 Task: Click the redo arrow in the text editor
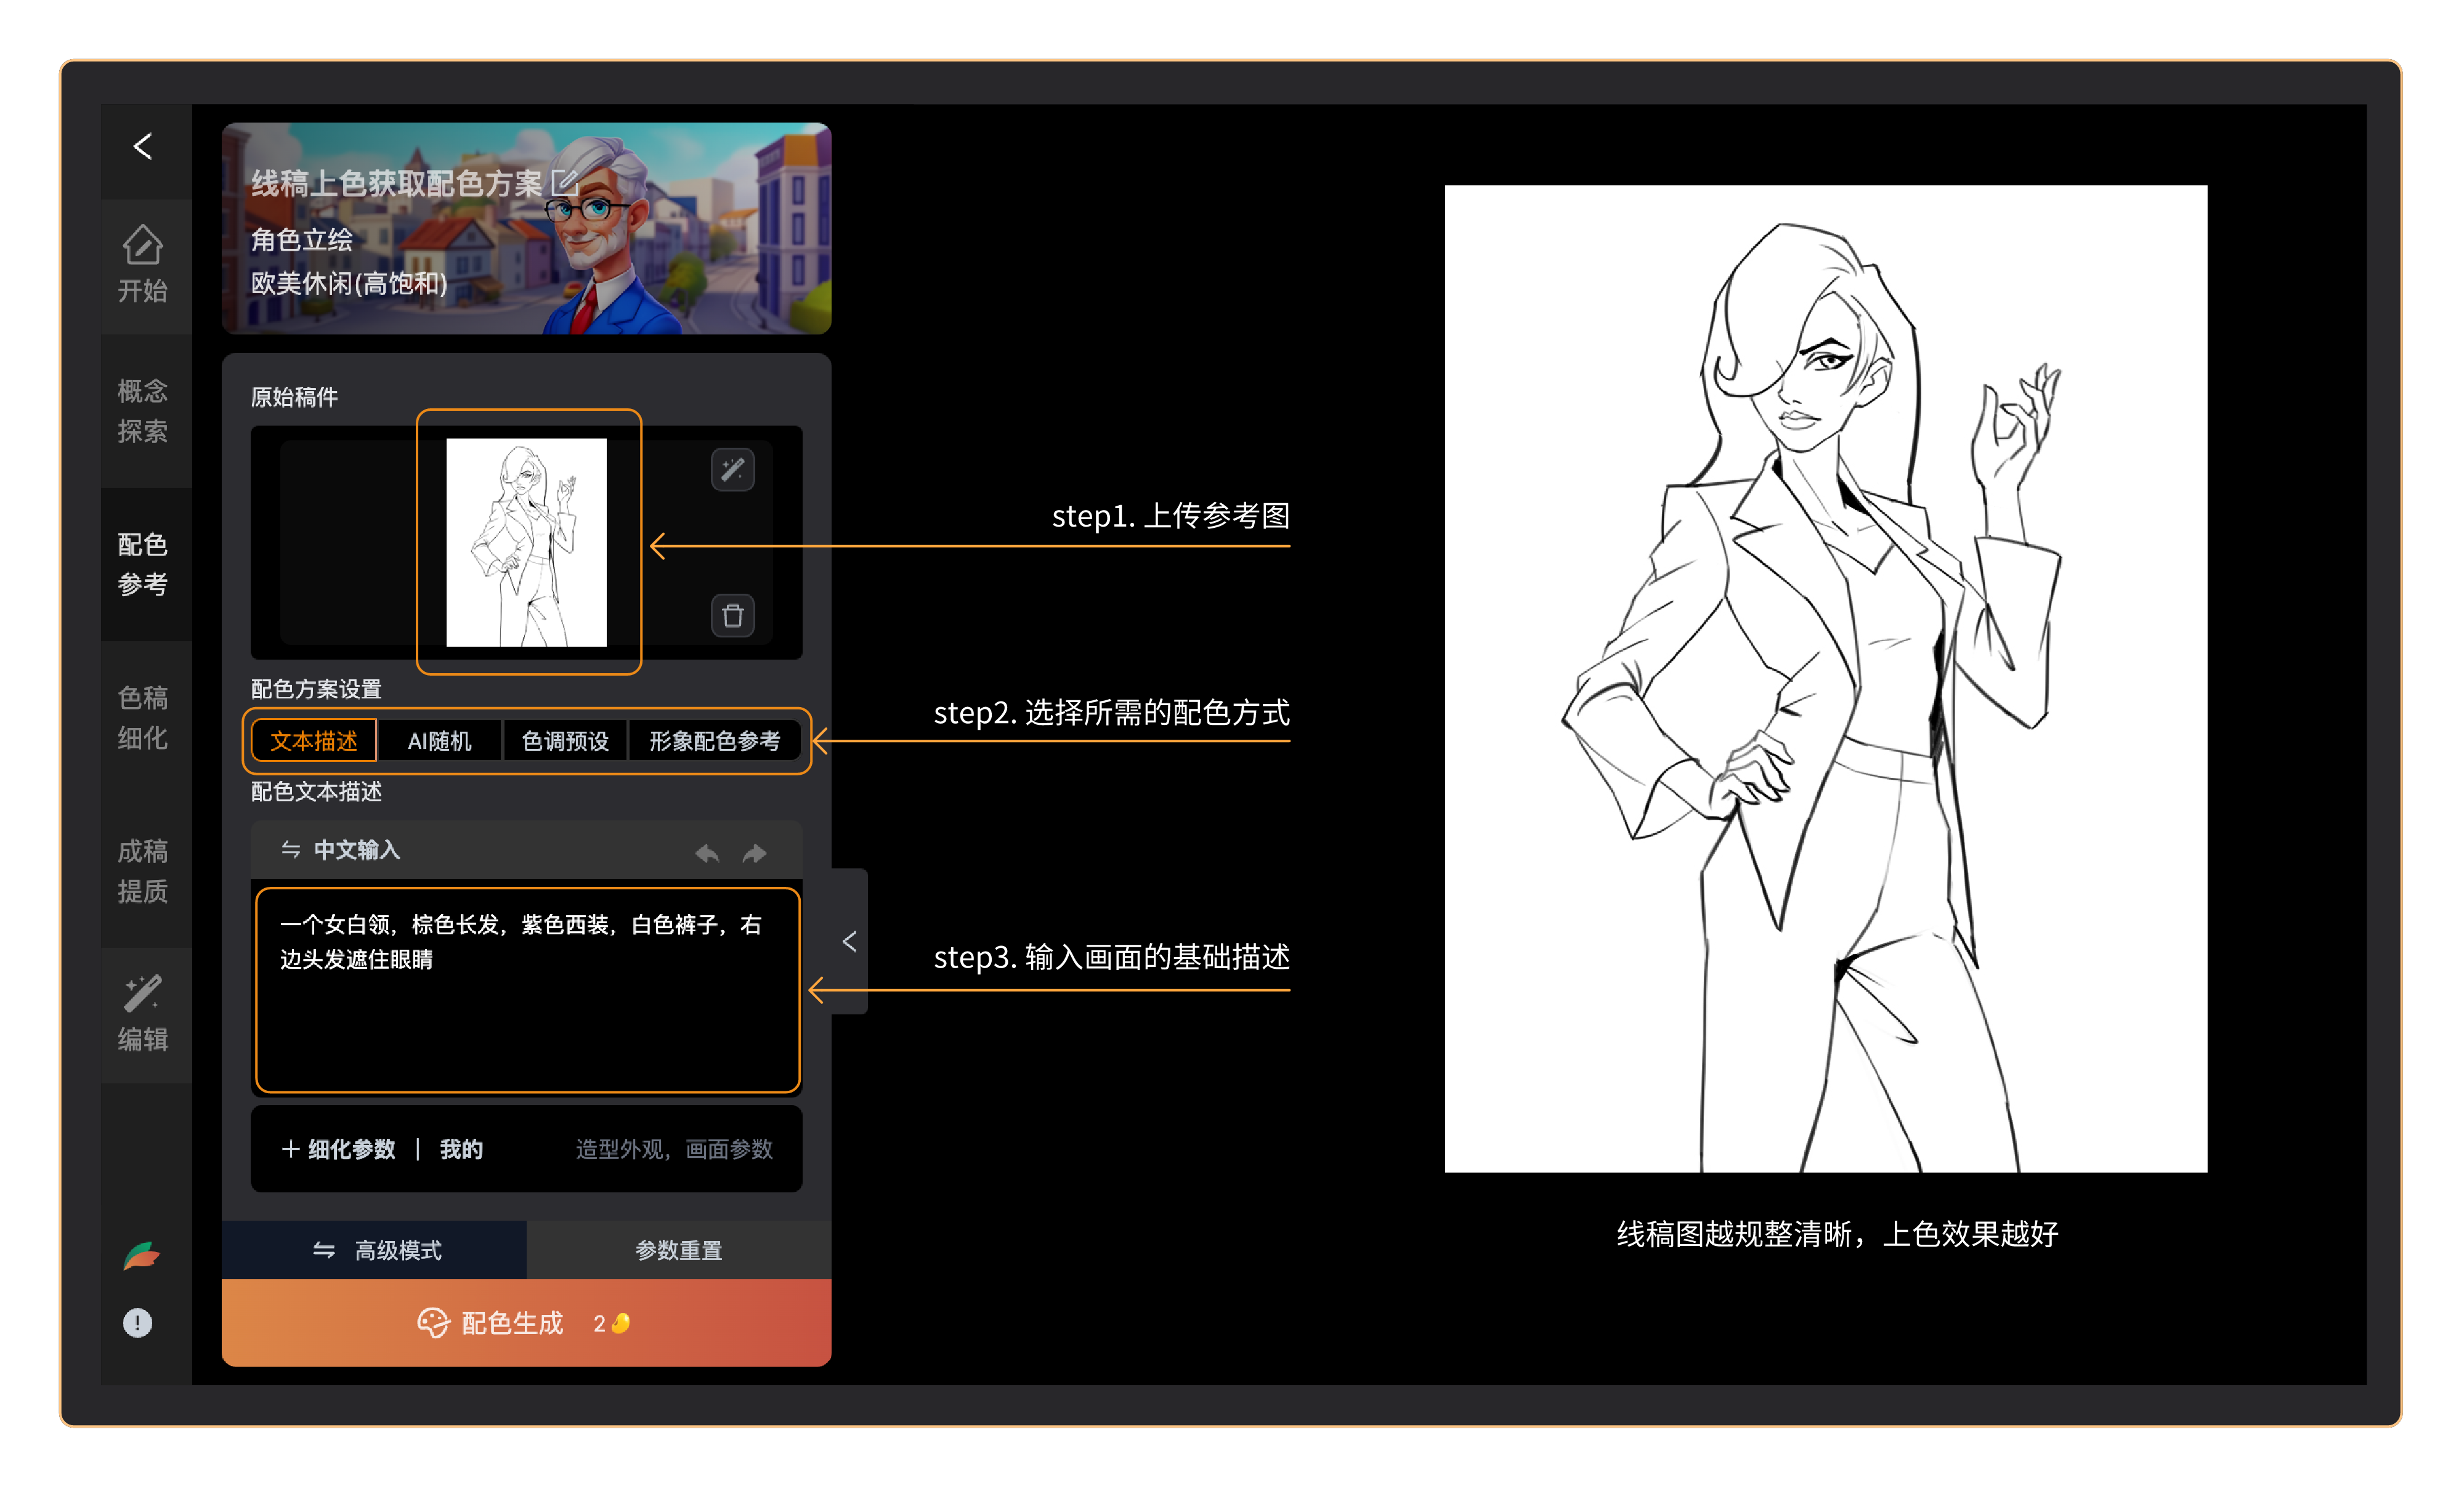coord(755,853)
